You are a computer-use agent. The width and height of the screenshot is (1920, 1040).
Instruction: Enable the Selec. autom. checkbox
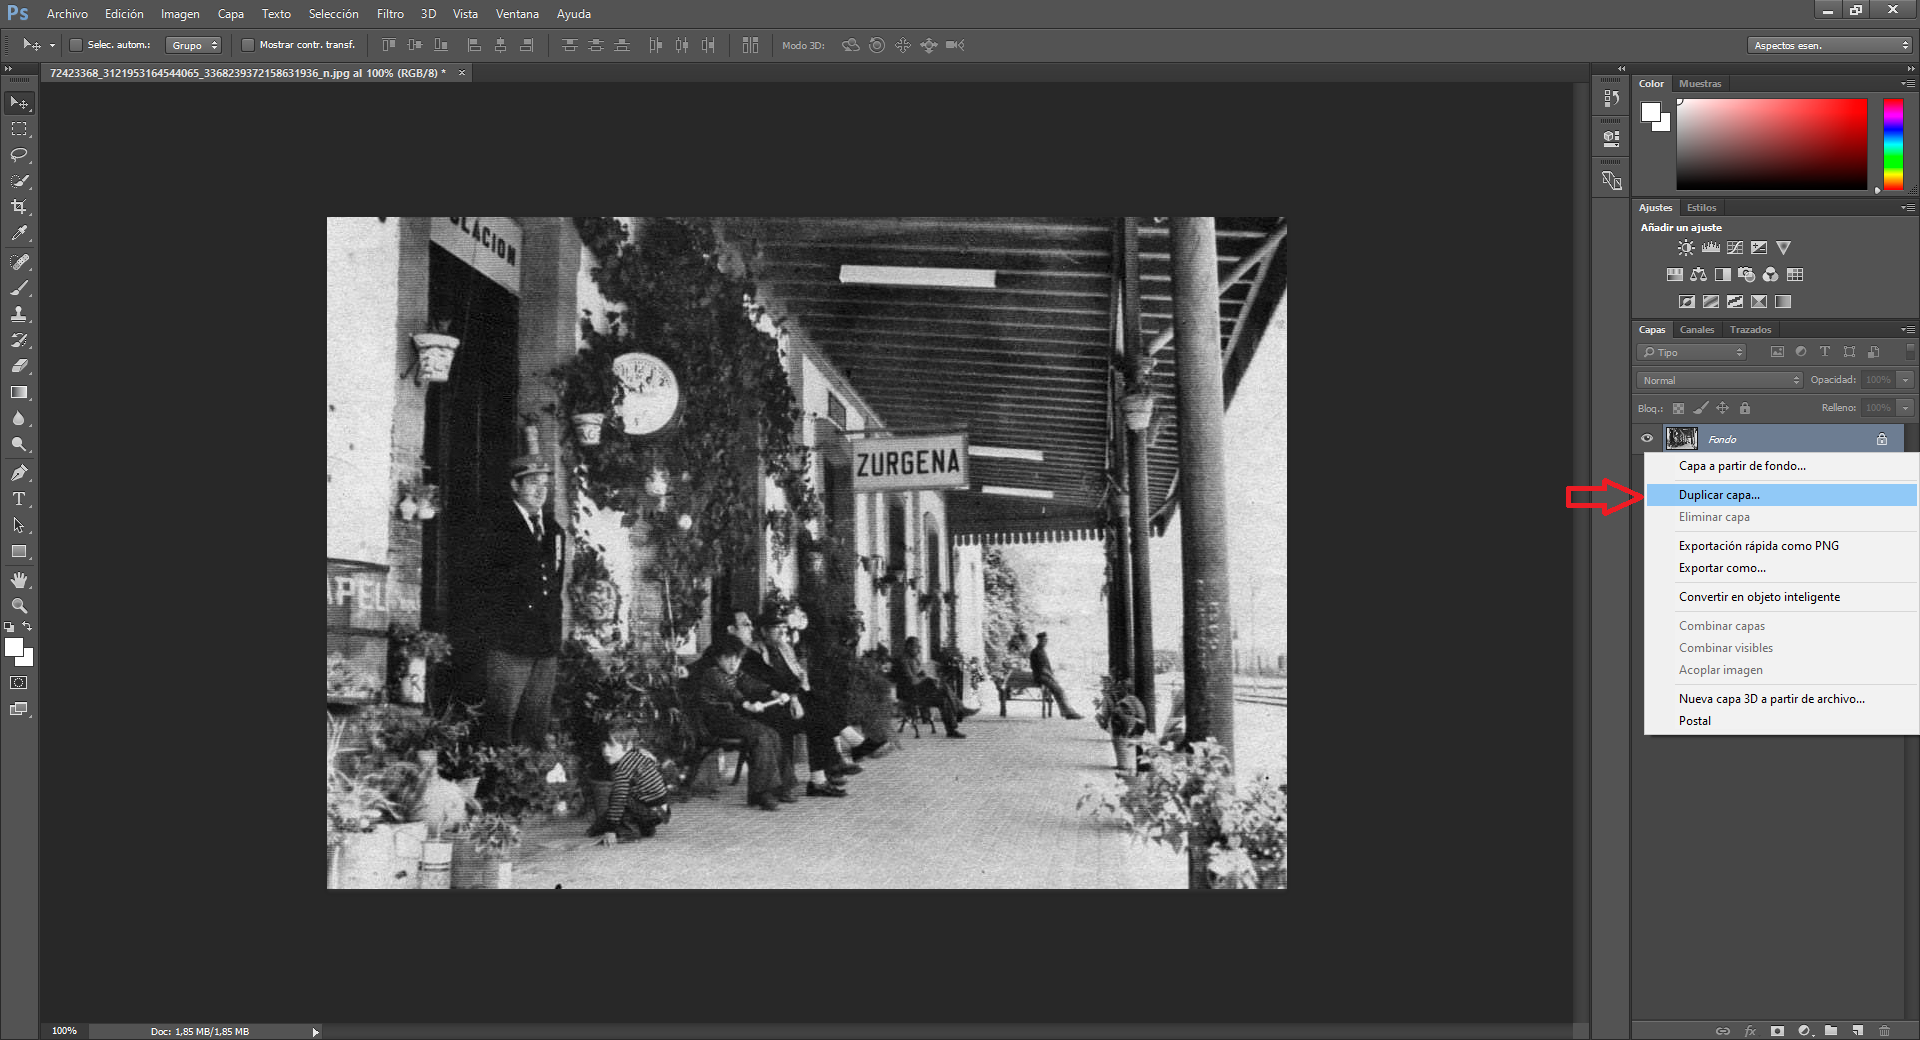coord(75,45)
